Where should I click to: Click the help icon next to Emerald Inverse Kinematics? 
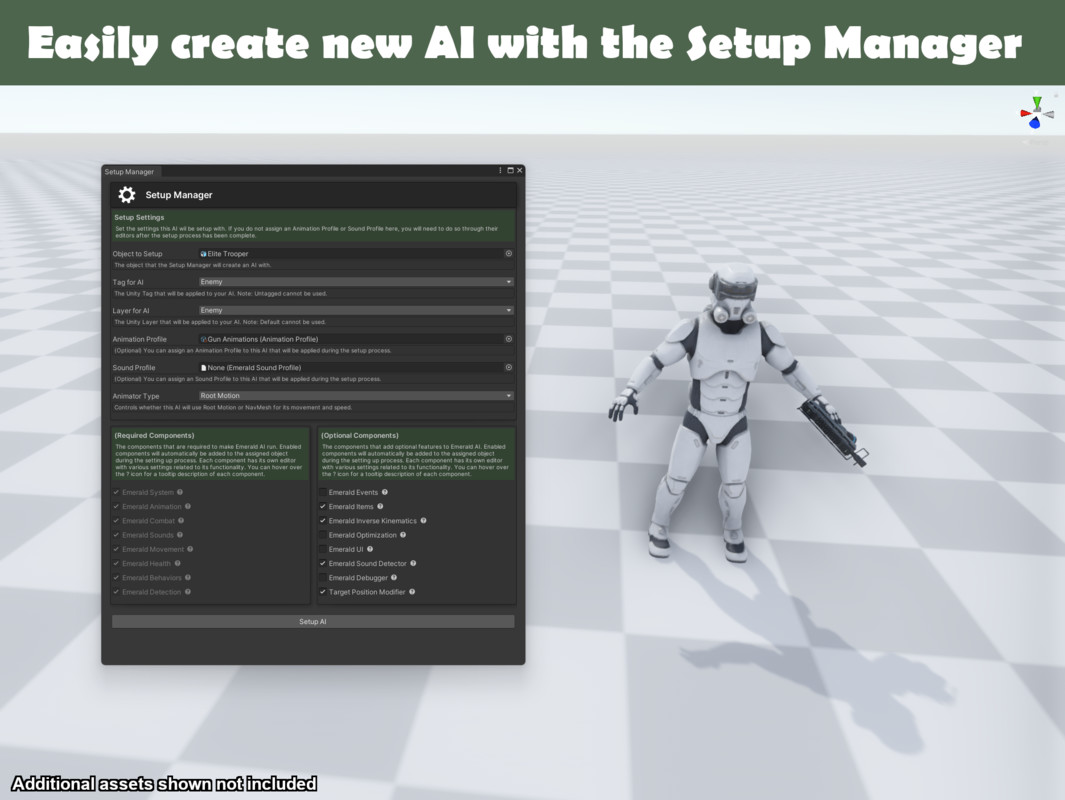424,521
